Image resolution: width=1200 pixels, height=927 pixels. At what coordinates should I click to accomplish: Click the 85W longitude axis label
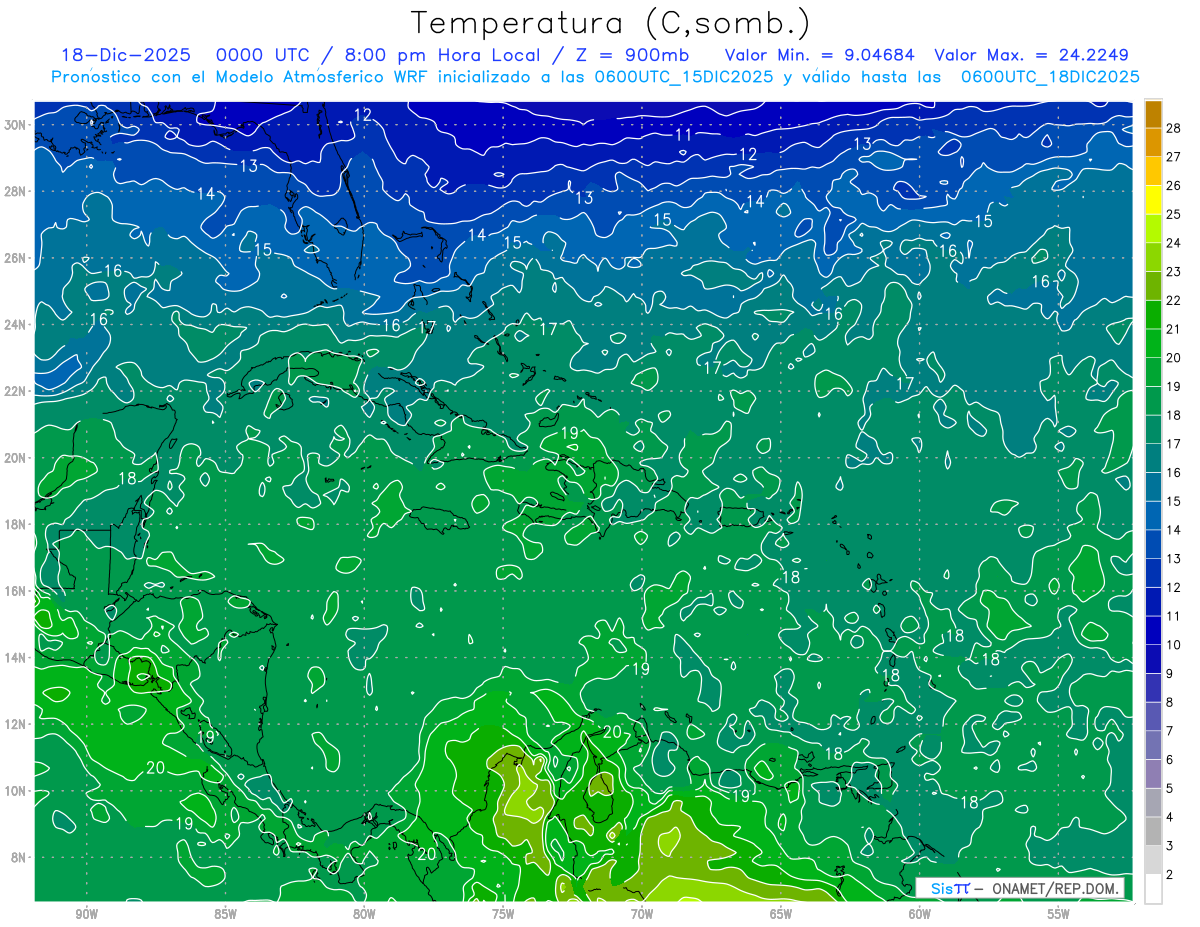coord(225,914)
